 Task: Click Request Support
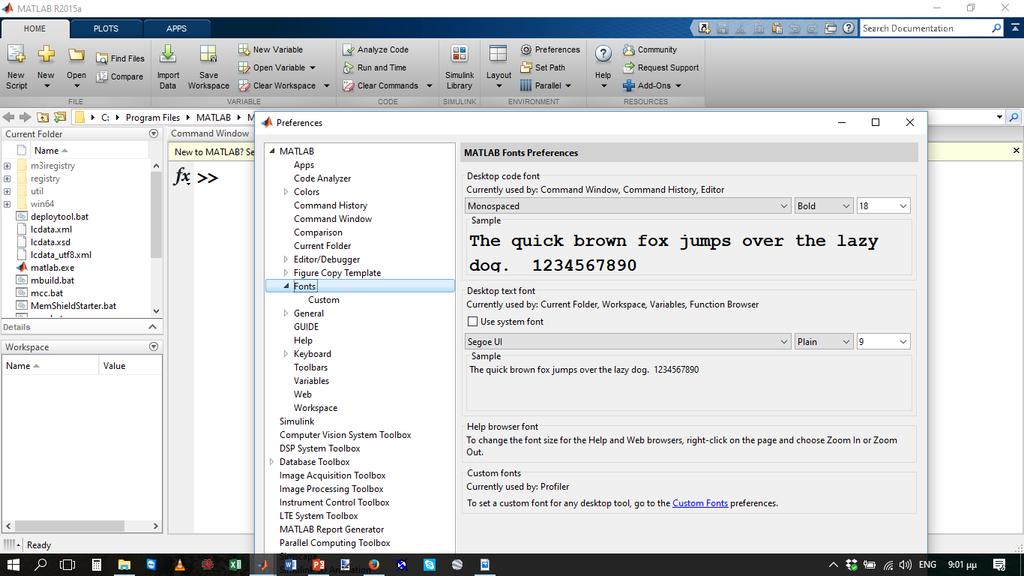click(x=661, y=67)
